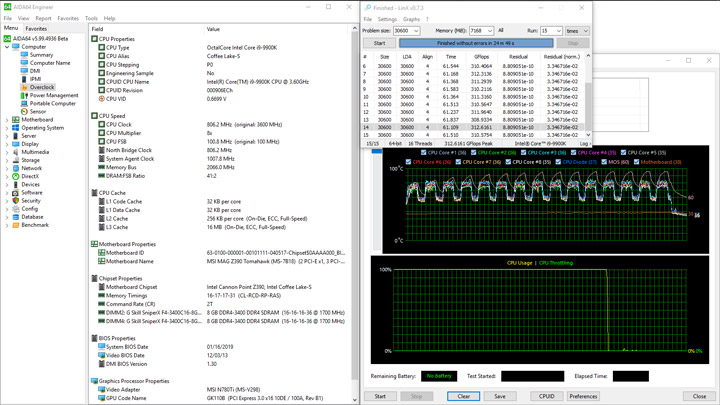Image resolution: width=720 pixels, height=405 pixels.
Task: Toggle CPU Core #2 graph checkbox
Action: (473, 152)
